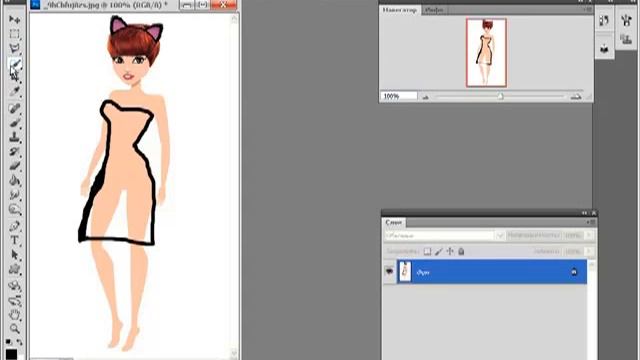Viewport: 640px width, 360px height.
Task: Open the lower-left collapsed dock panel icon
Action: tap(604, 49)
